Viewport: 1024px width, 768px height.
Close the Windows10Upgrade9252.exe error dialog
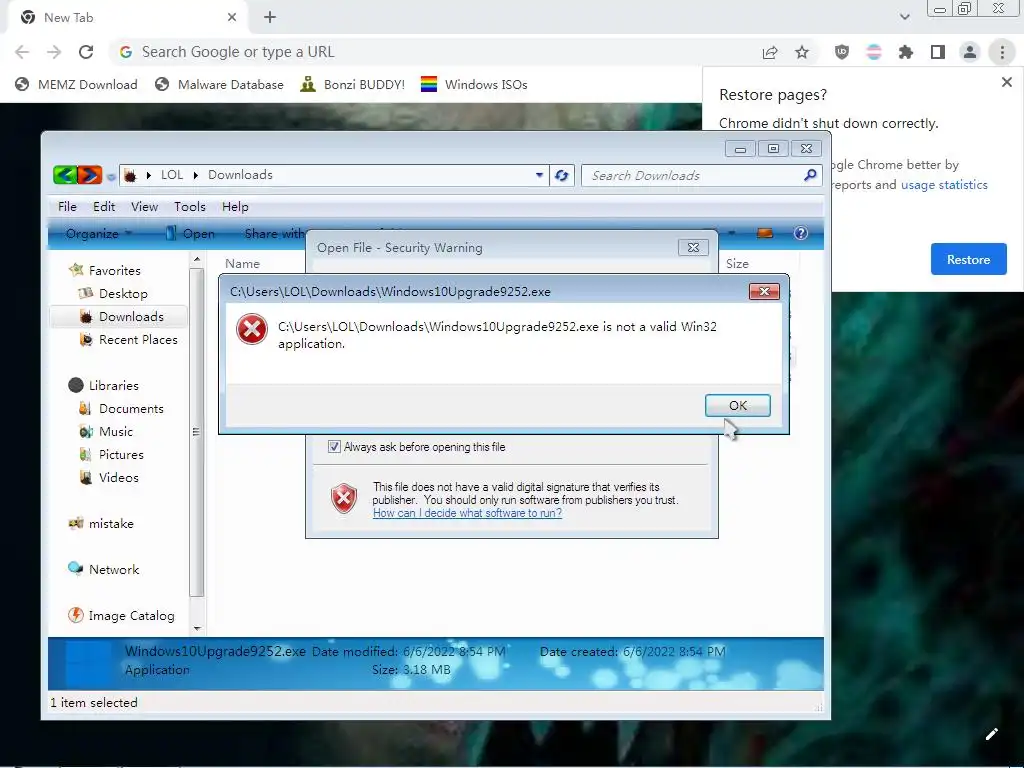pos(764,291)
